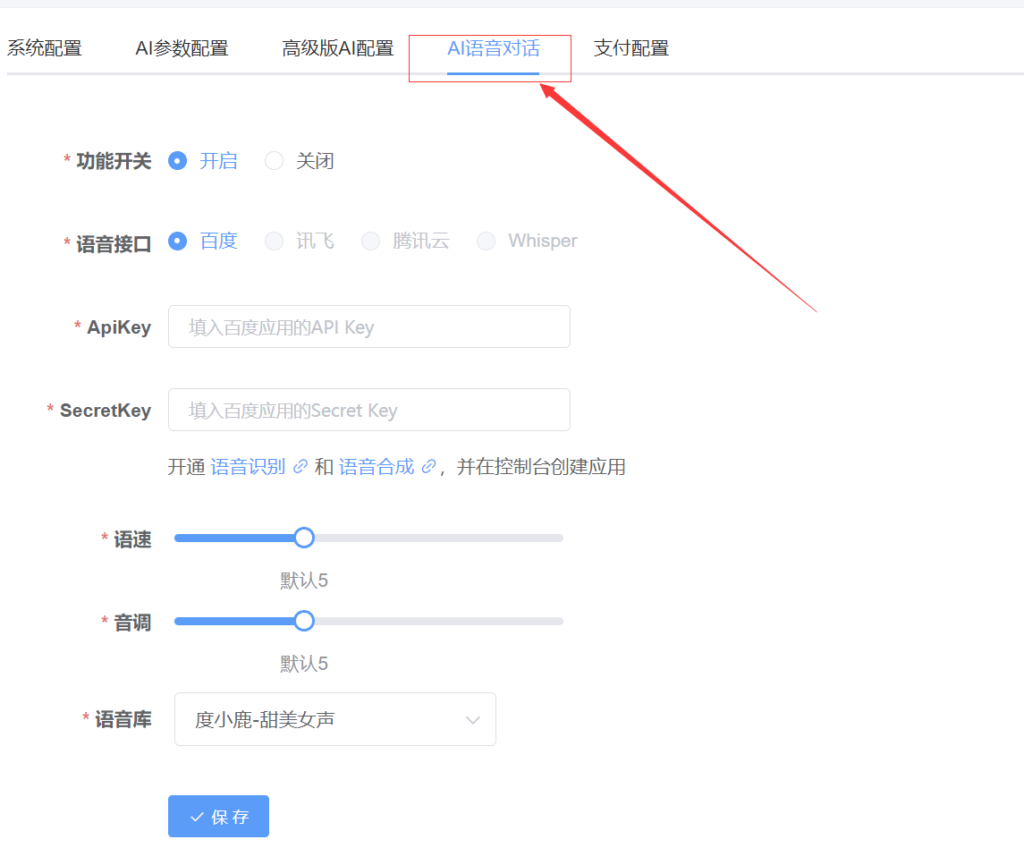This screenshot has width=1024, height=848.
Task: 选择 百度 语音接口
Action: click(x=177, y=241)
